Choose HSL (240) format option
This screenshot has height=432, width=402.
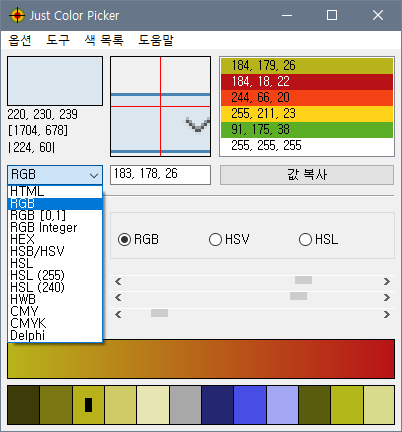click(55, 288)
